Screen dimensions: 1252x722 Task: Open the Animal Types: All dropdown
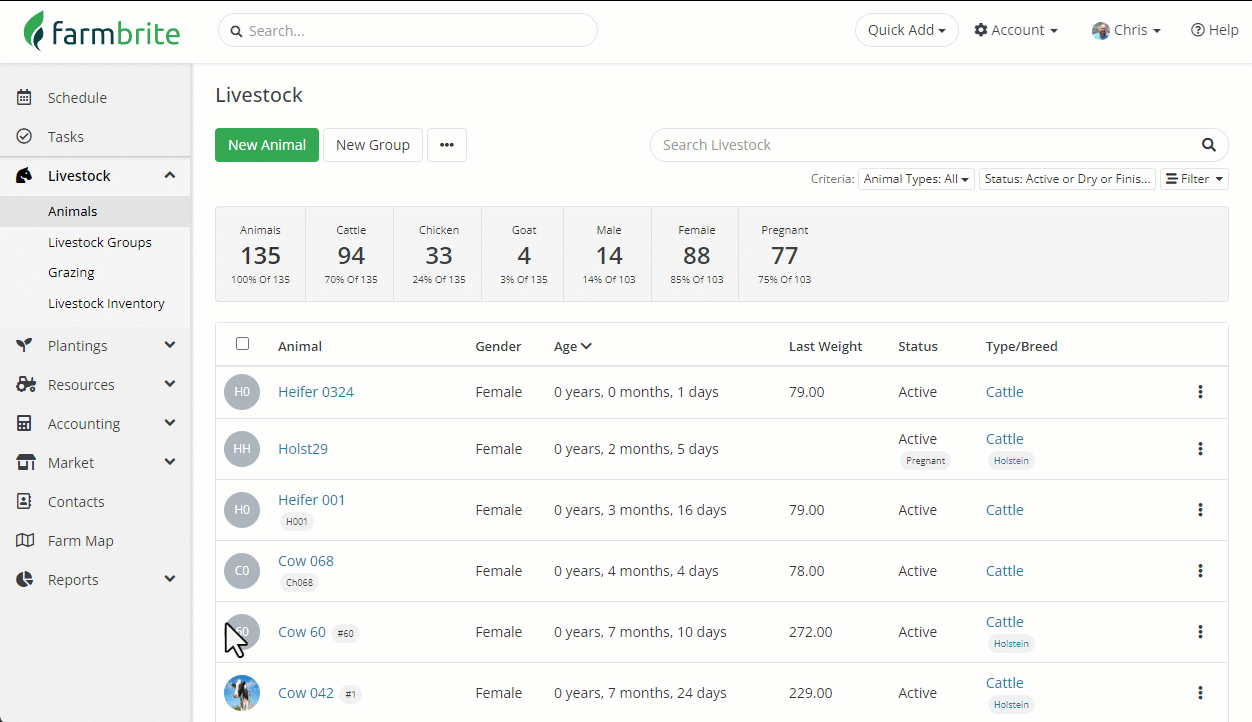[x=916, y=179]
